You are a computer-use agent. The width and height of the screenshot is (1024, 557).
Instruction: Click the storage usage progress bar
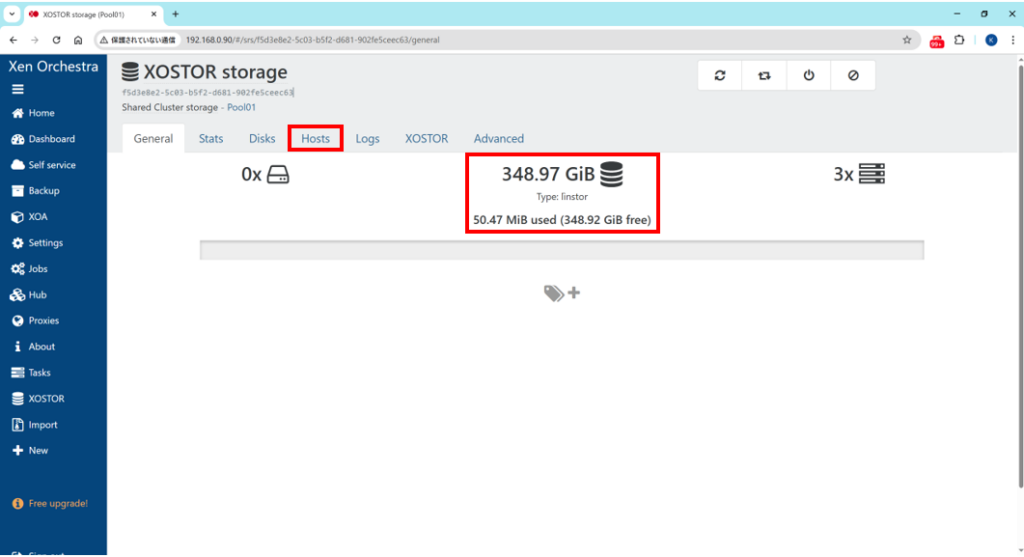point(561,250)
